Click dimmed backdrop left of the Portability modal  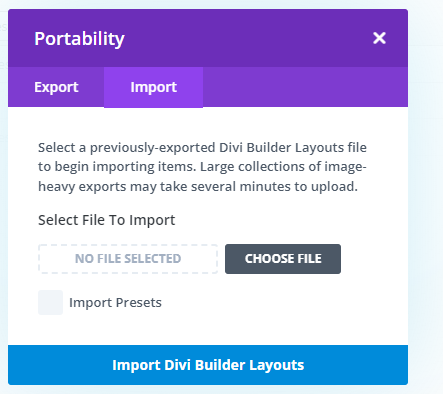[4, 200]
